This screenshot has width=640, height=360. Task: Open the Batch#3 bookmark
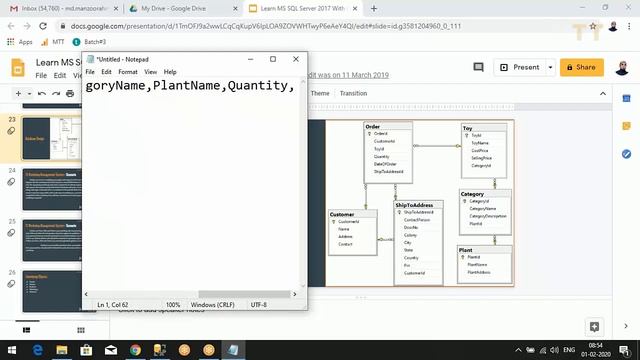coord(89,42)
